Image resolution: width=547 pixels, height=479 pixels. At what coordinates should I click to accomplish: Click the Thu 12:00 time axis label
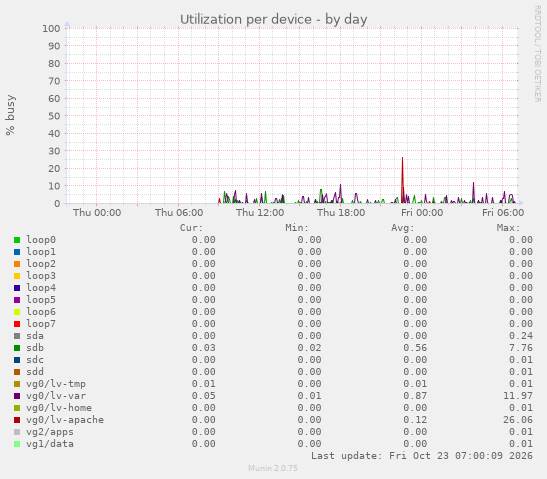260,213
